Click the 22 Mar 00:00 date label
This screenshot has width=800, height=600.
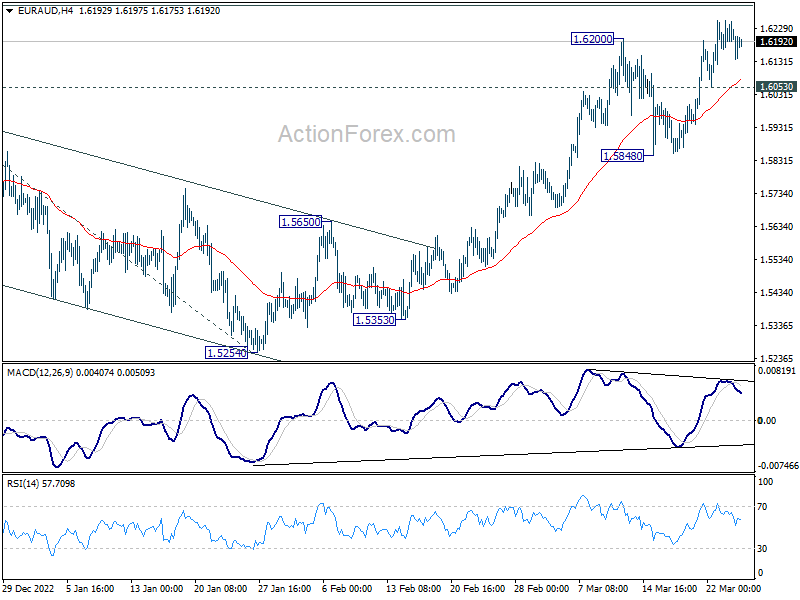coord(734,588)
